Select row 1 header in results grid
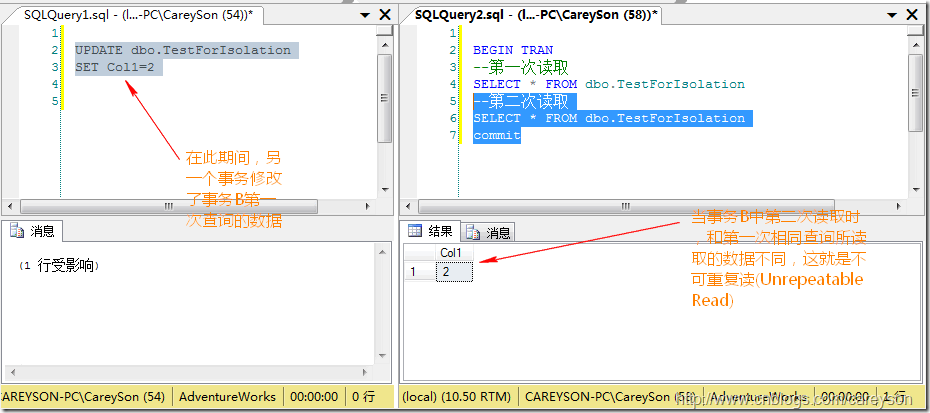Image resolution: width=930 pixels, height=413 pixels. pos(413,271)
